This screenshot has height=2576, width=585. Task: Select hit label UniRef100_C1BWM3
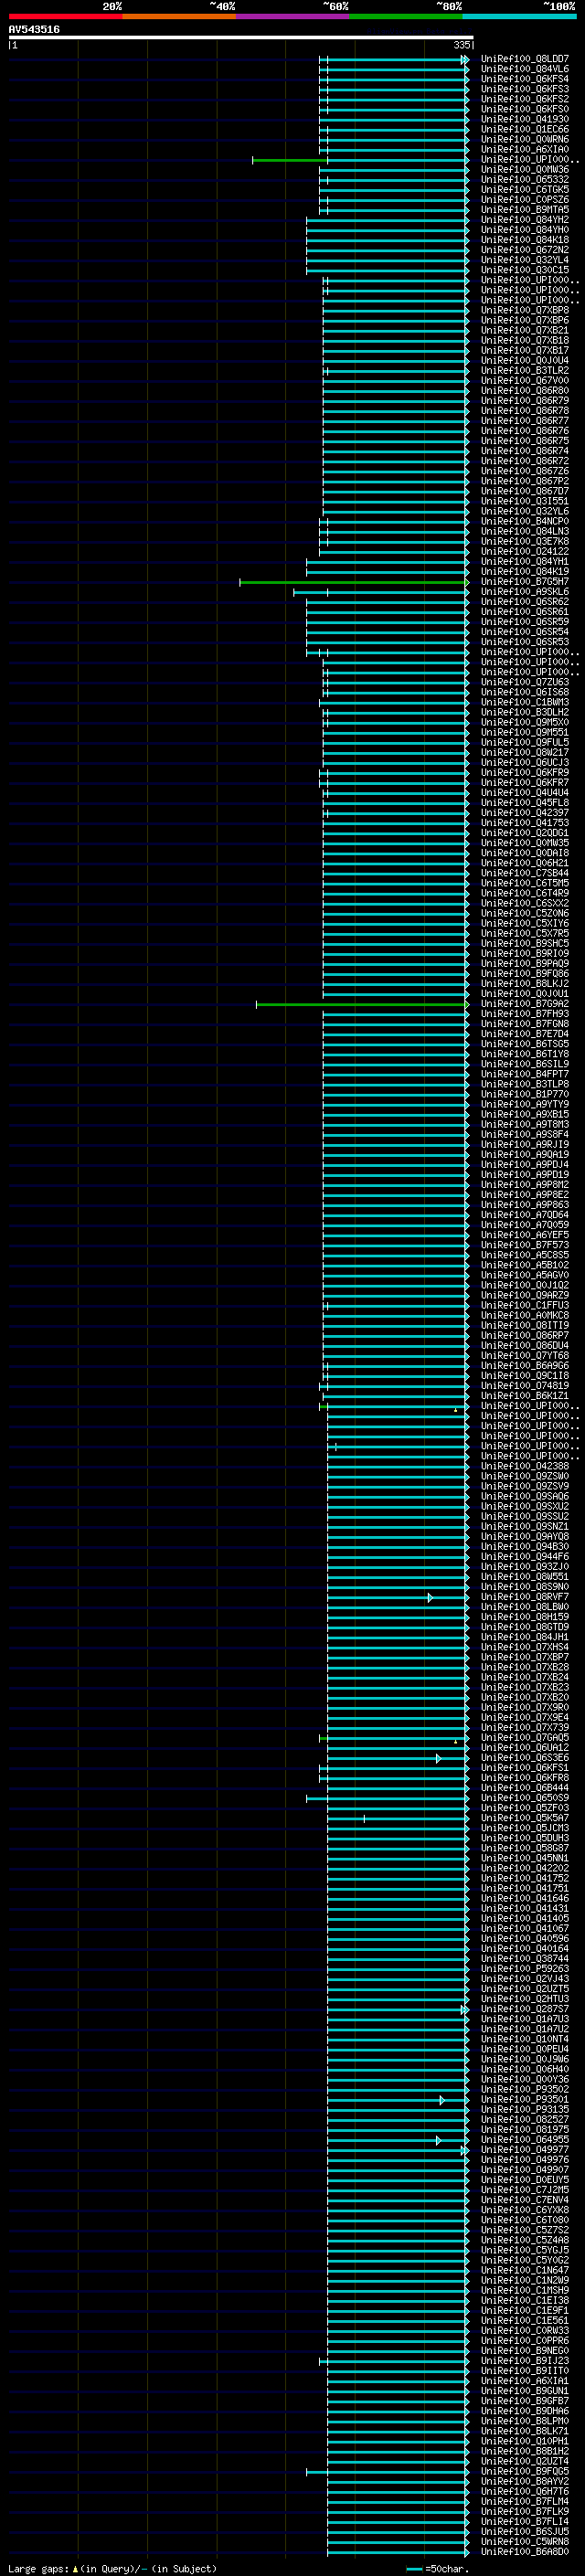click(x=524, y=702)
